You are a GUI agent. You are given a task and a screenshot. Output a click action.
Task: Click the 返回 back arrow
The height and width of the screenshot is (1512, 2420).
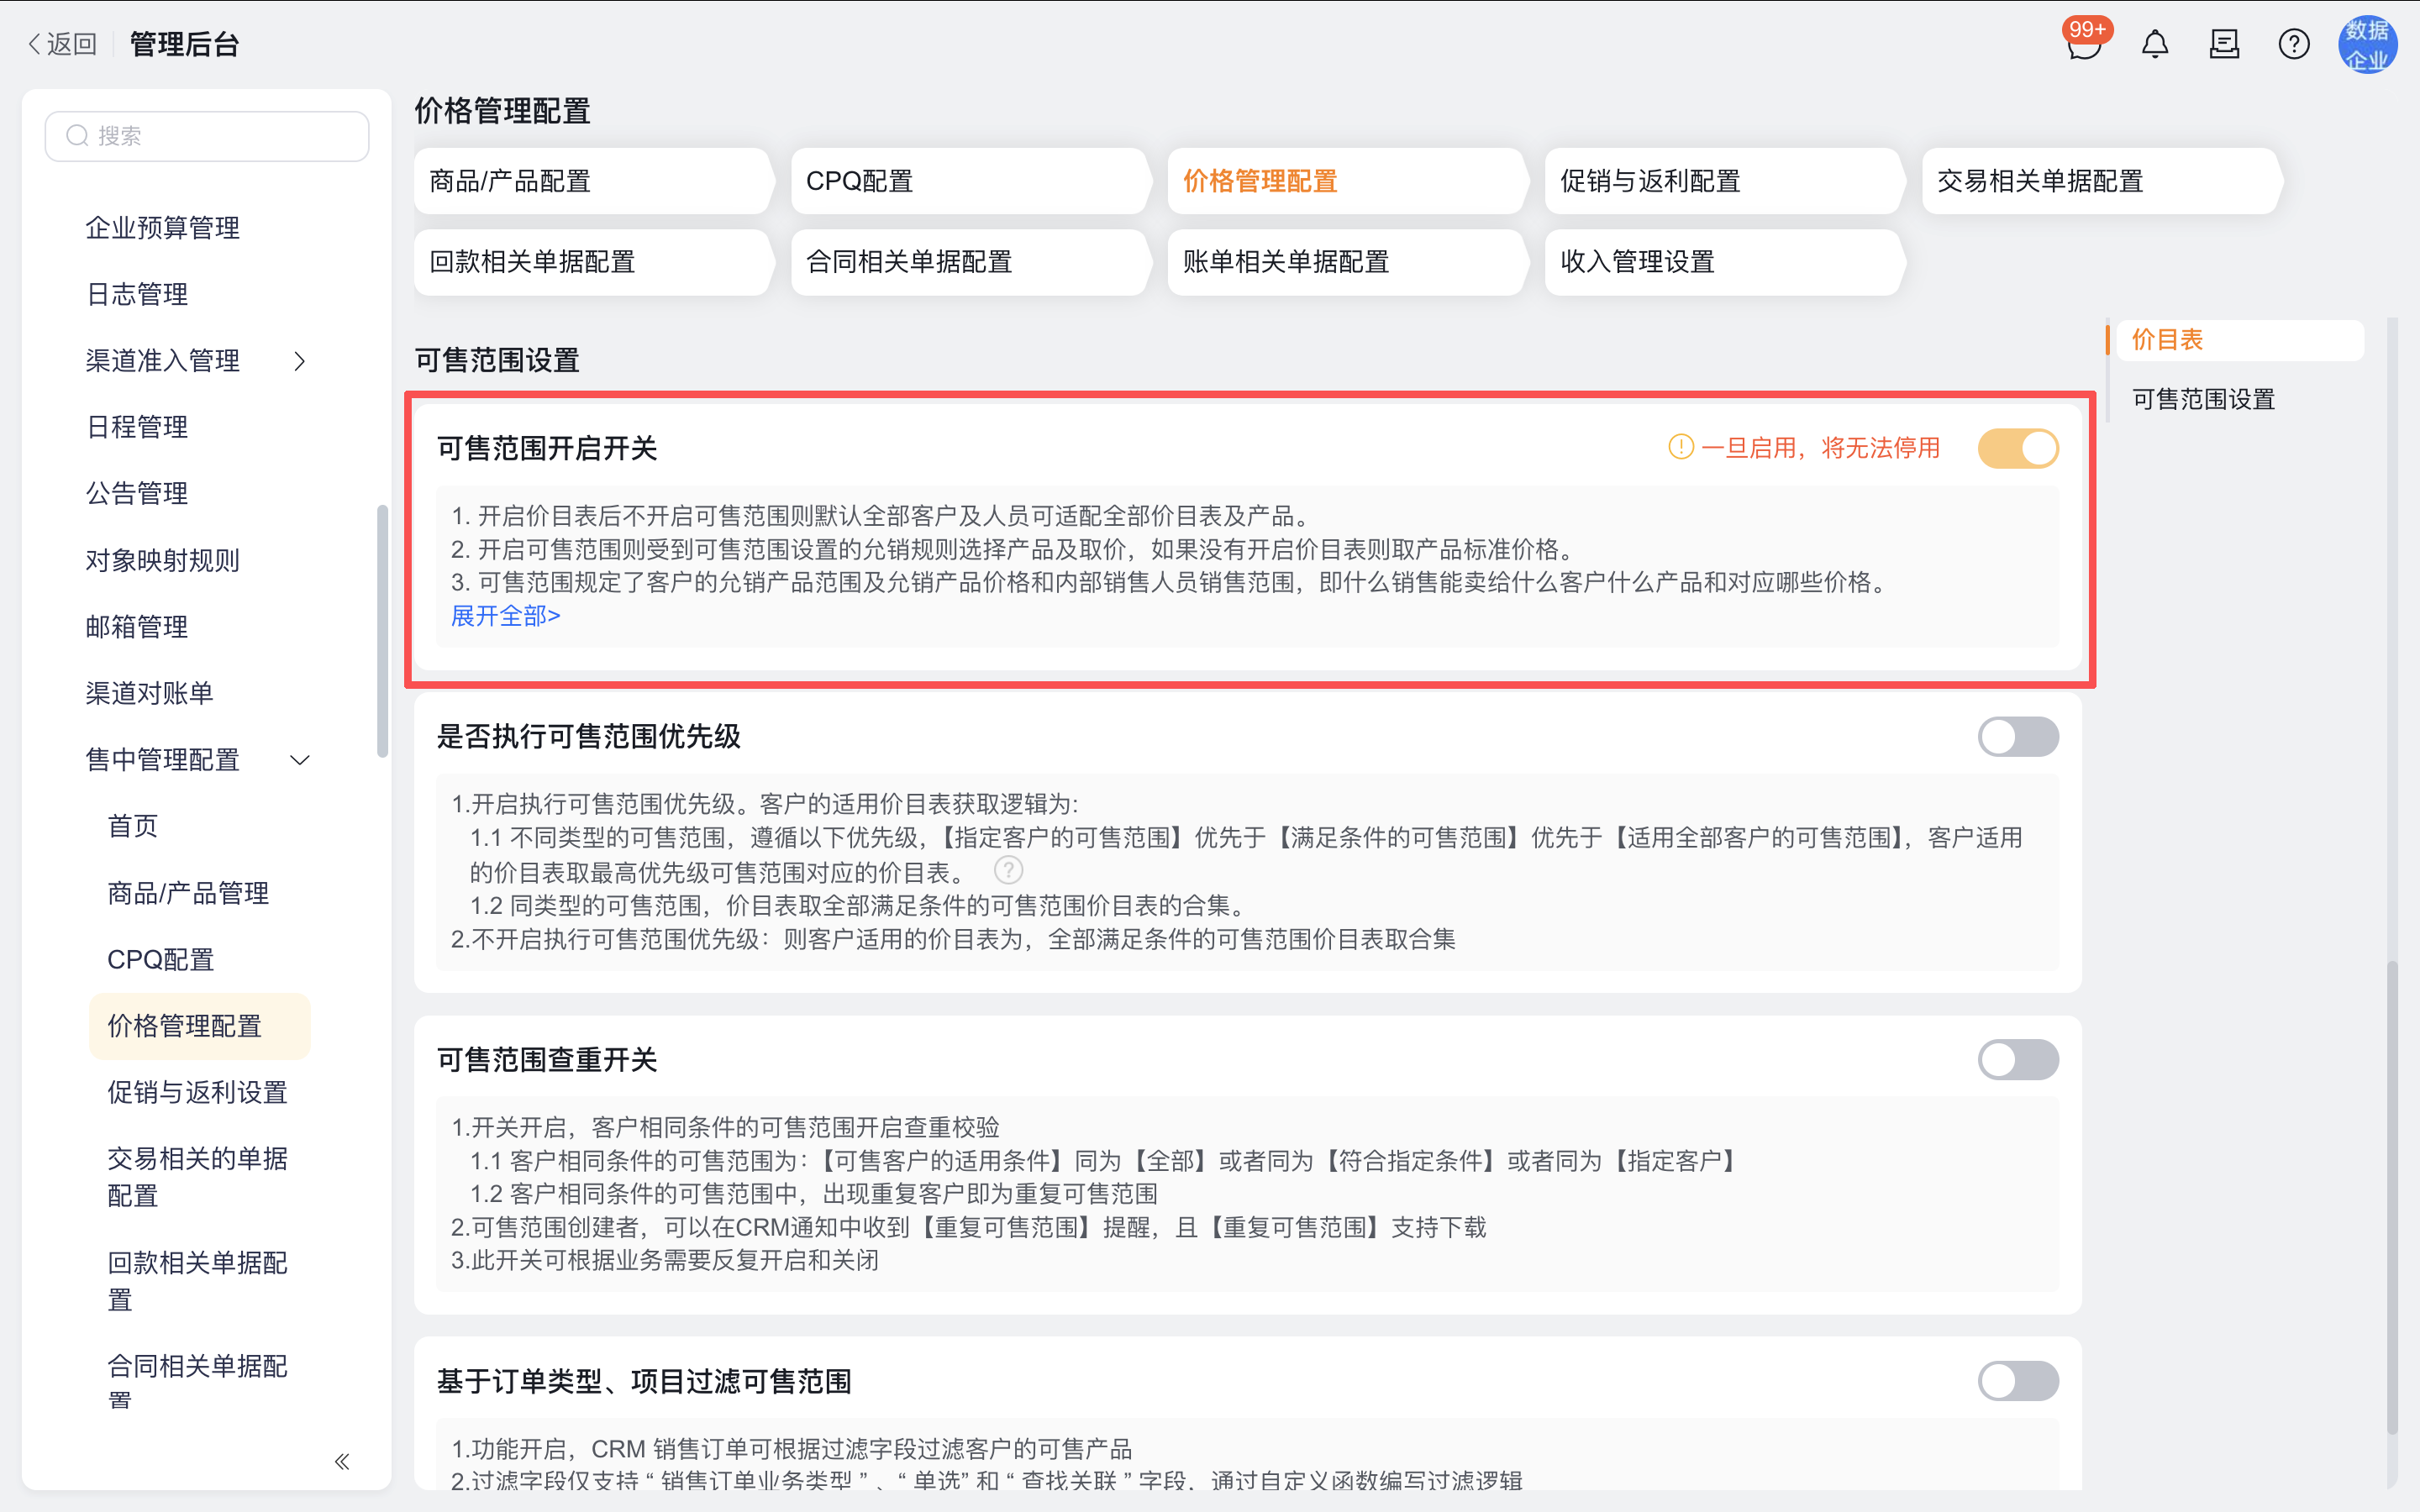(62, 44)
